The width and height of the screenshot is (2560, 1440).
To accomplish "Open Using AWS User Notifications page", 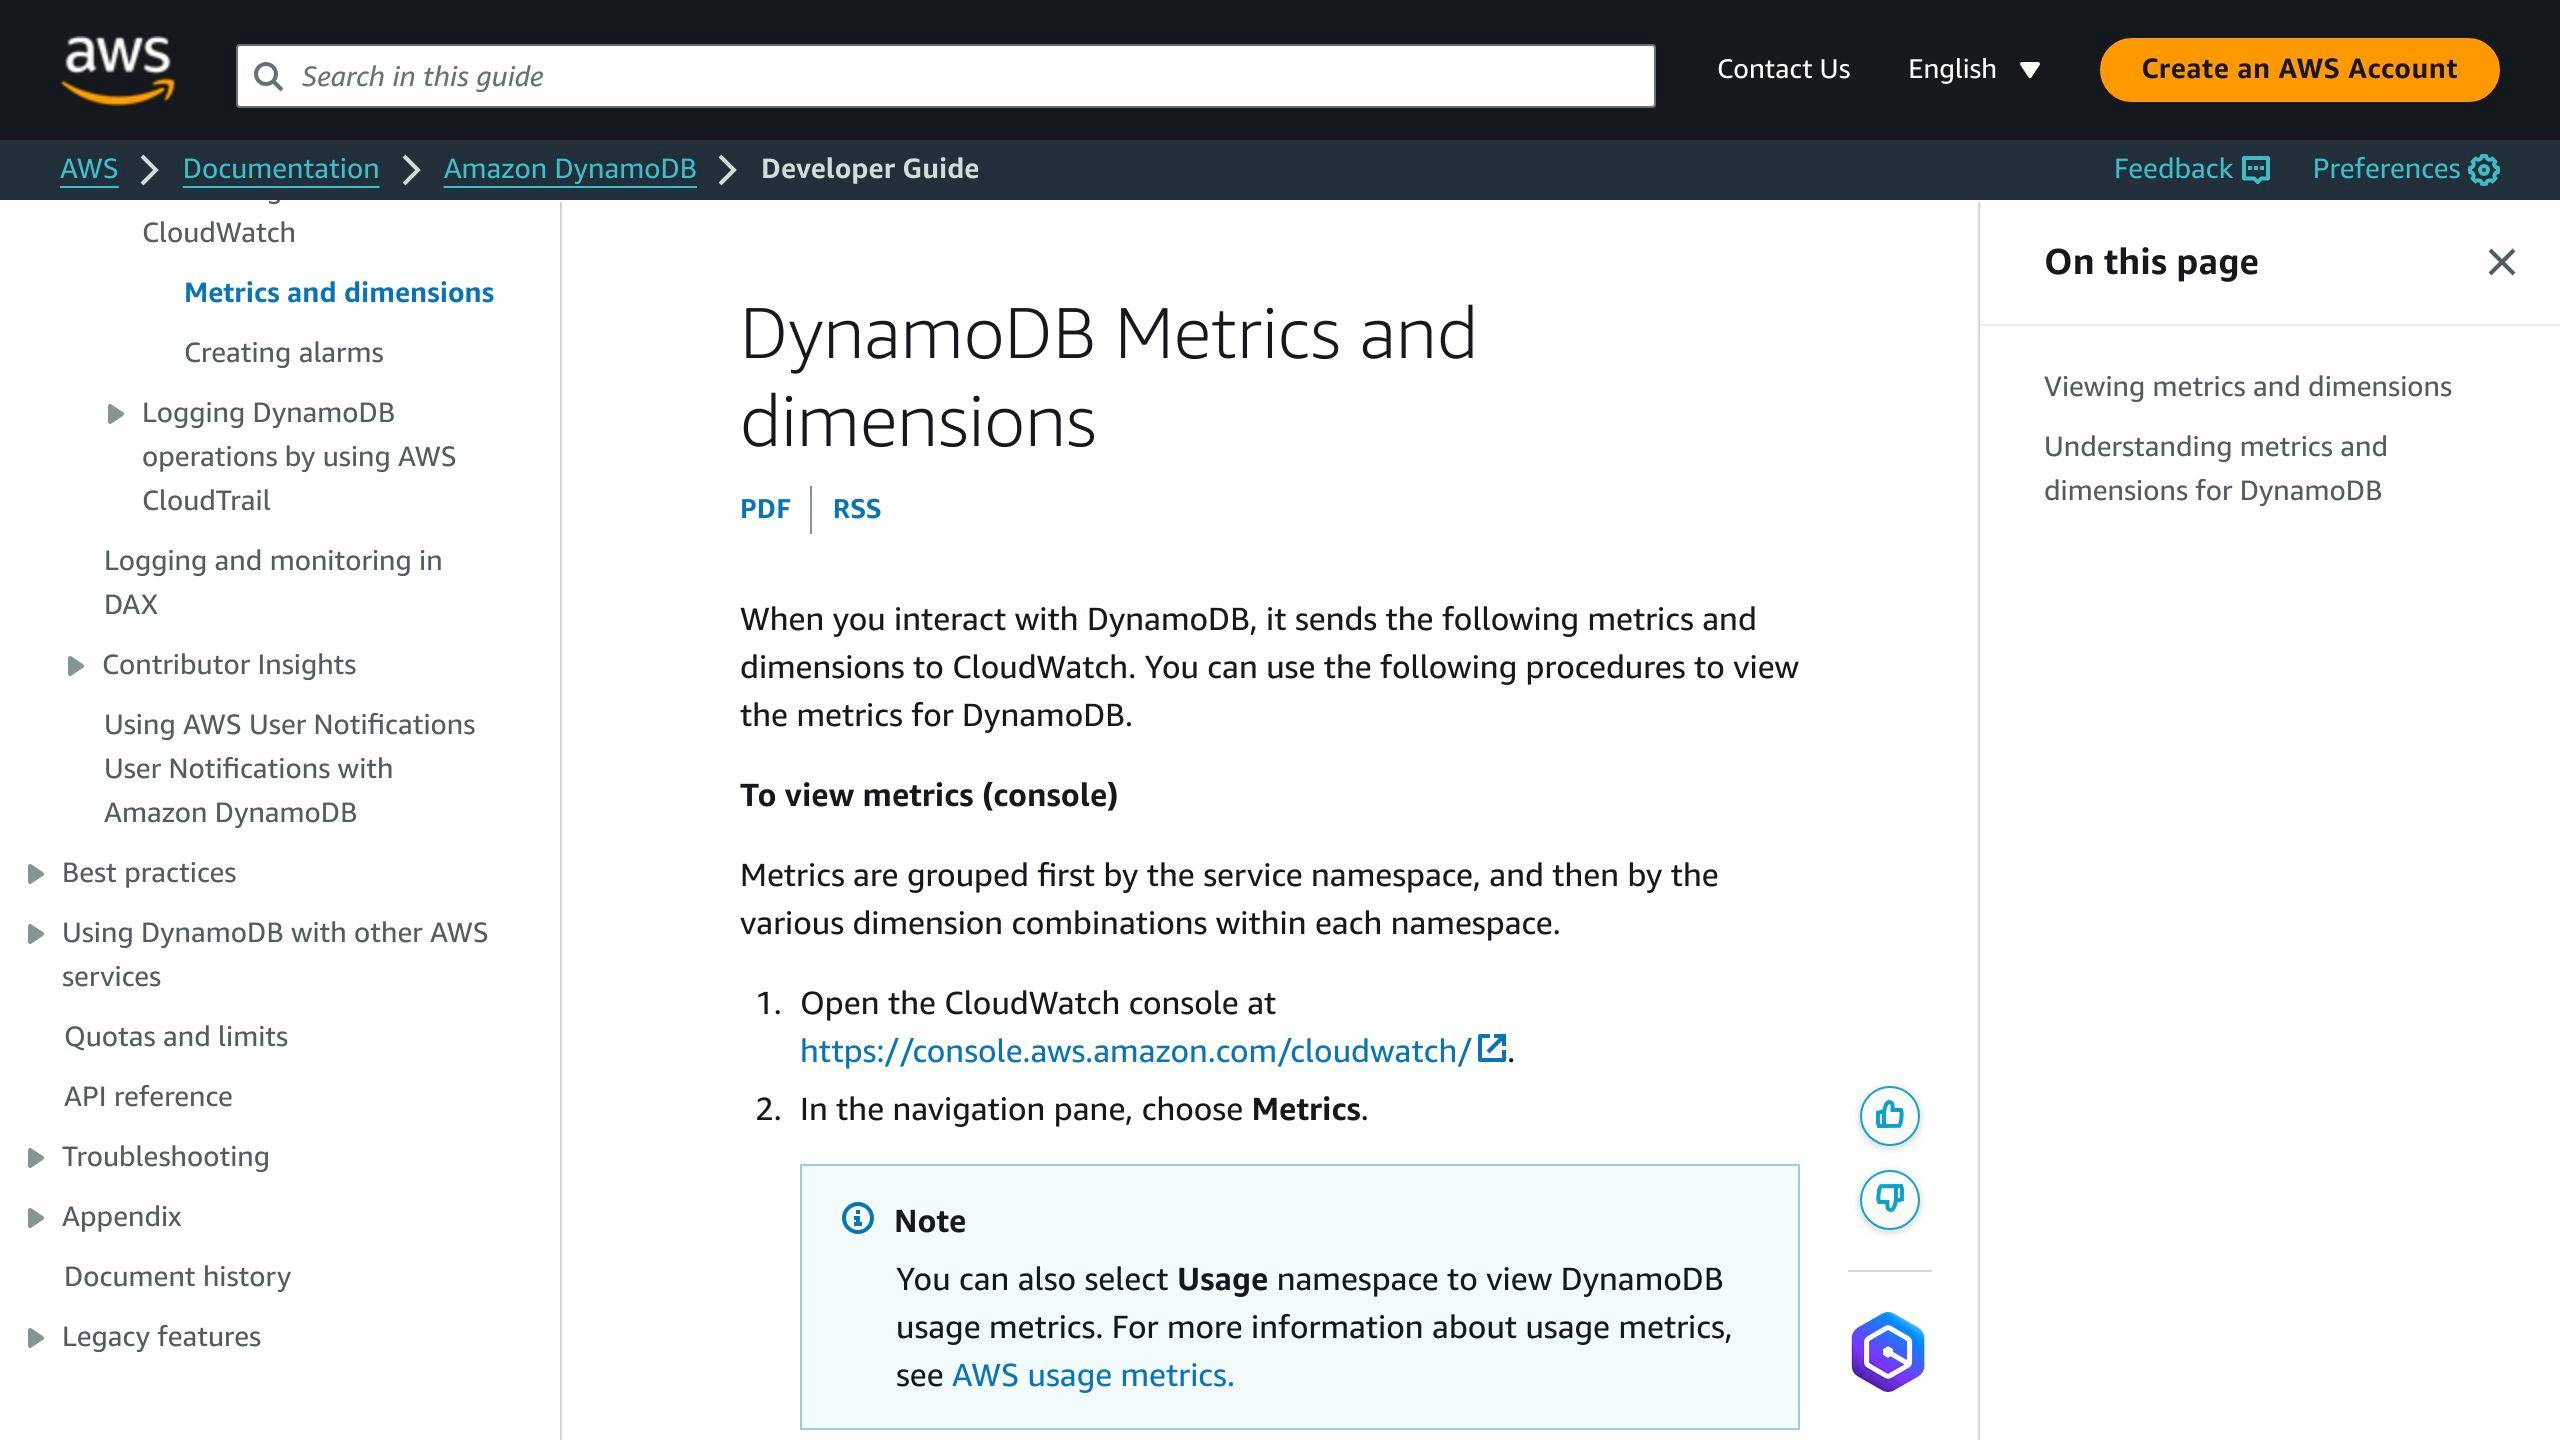I will 290,768.
